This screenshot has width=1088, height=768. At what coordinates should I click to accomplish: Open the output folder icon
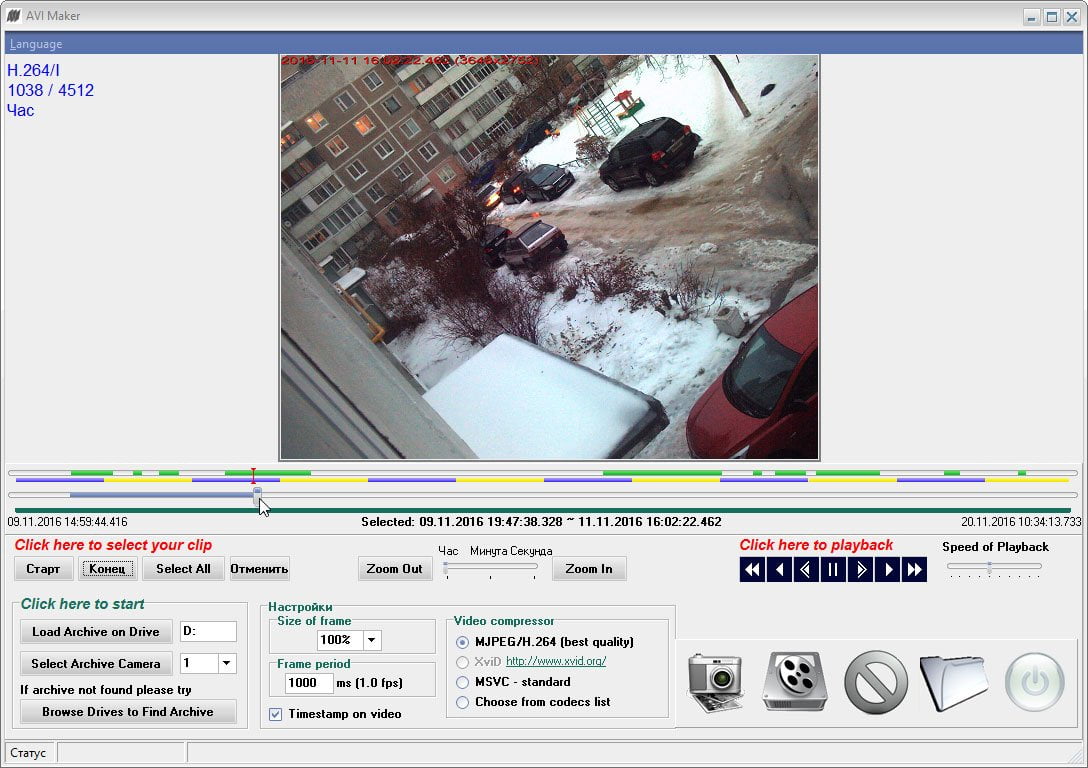click(x=954, y=683)
